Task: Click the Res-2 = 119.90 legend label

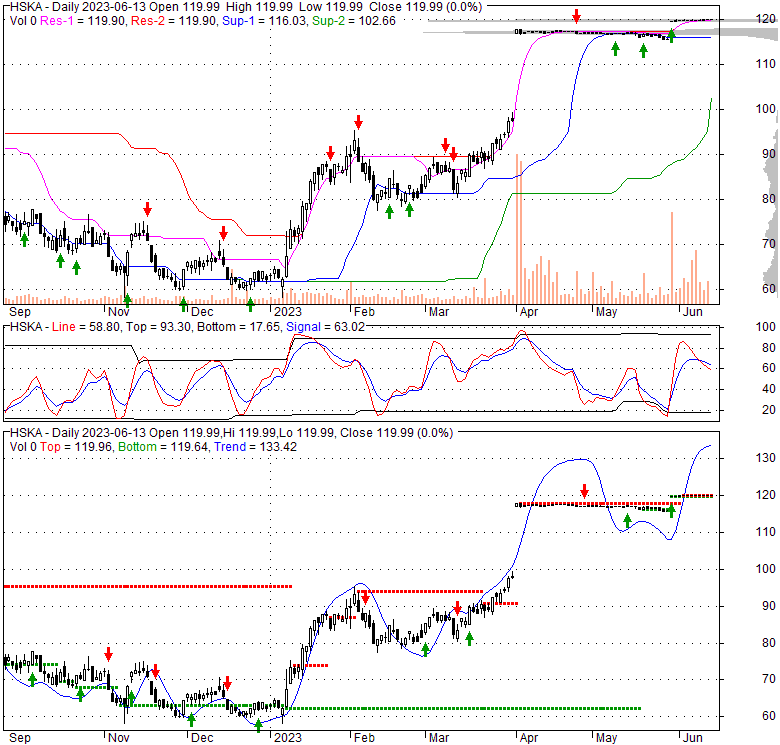Action: coord(174,21)
